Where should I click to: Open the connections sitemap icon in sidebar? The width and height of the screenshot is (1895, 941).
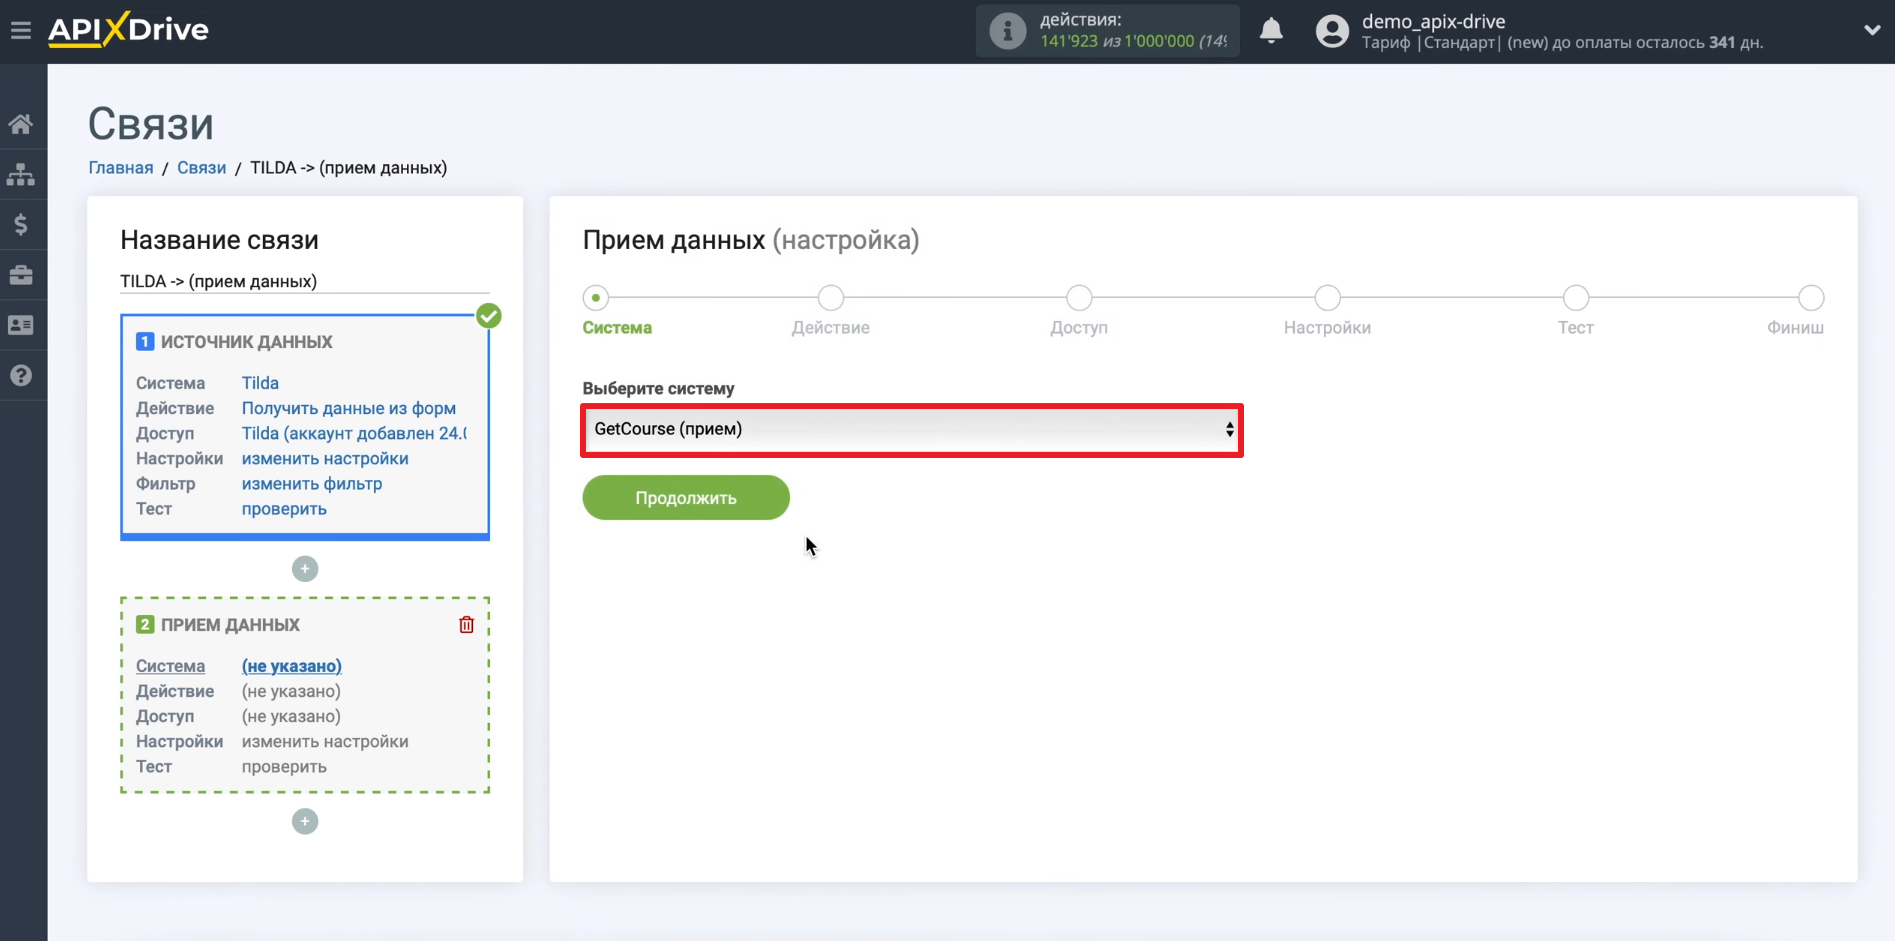click(x=21, y=174)
